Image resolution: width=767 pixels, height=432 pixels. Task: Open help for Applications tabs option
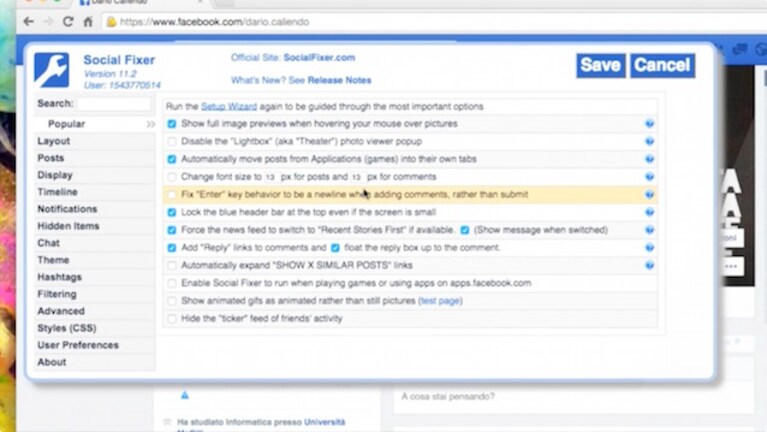[x=649, y=159]
